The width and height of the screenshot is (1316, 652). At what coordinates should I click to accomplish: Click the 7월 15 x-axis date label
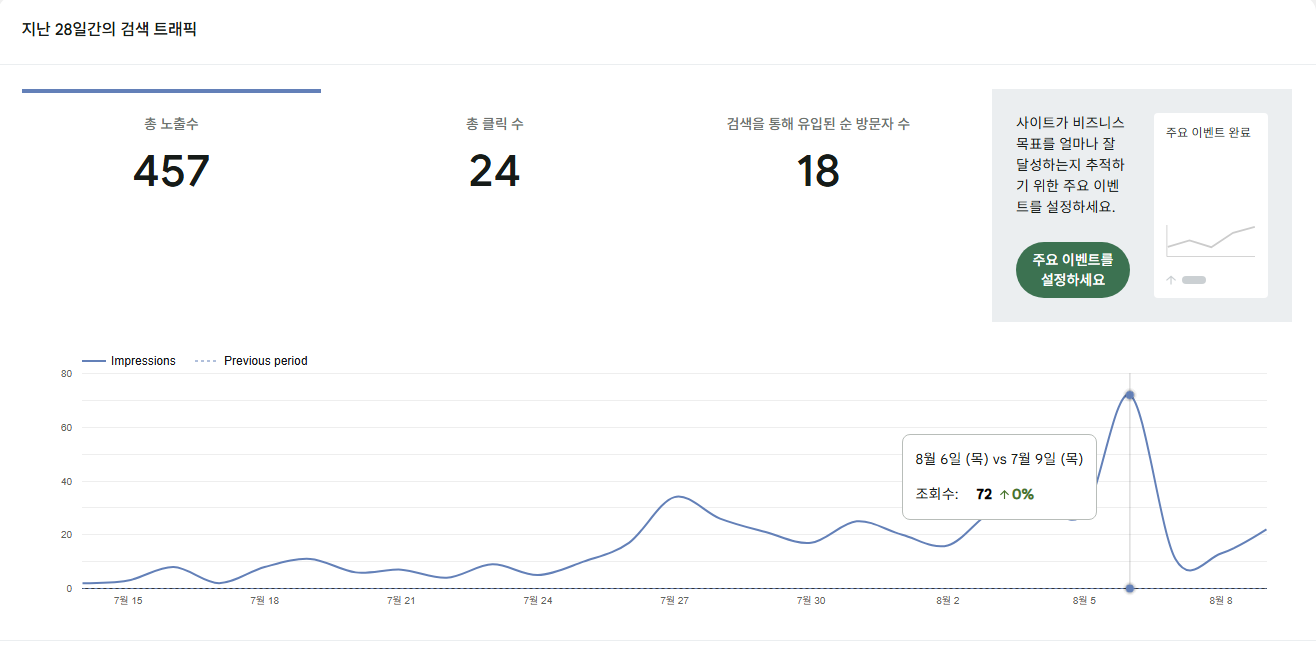point(128,601)
